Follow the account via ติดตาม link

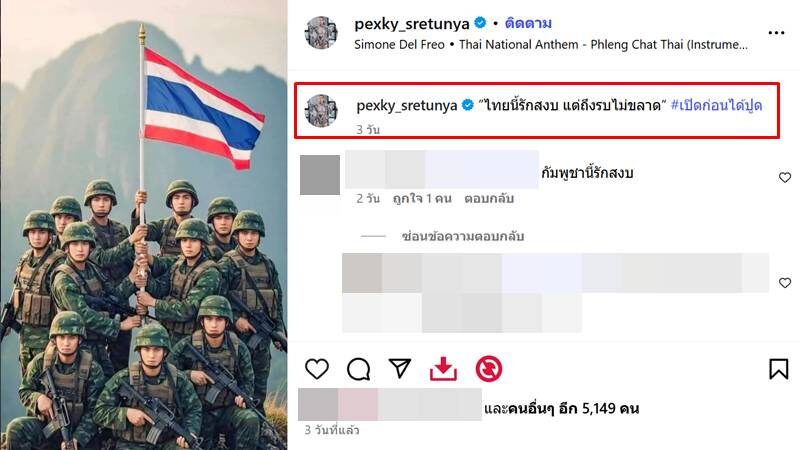click(528, 23)
